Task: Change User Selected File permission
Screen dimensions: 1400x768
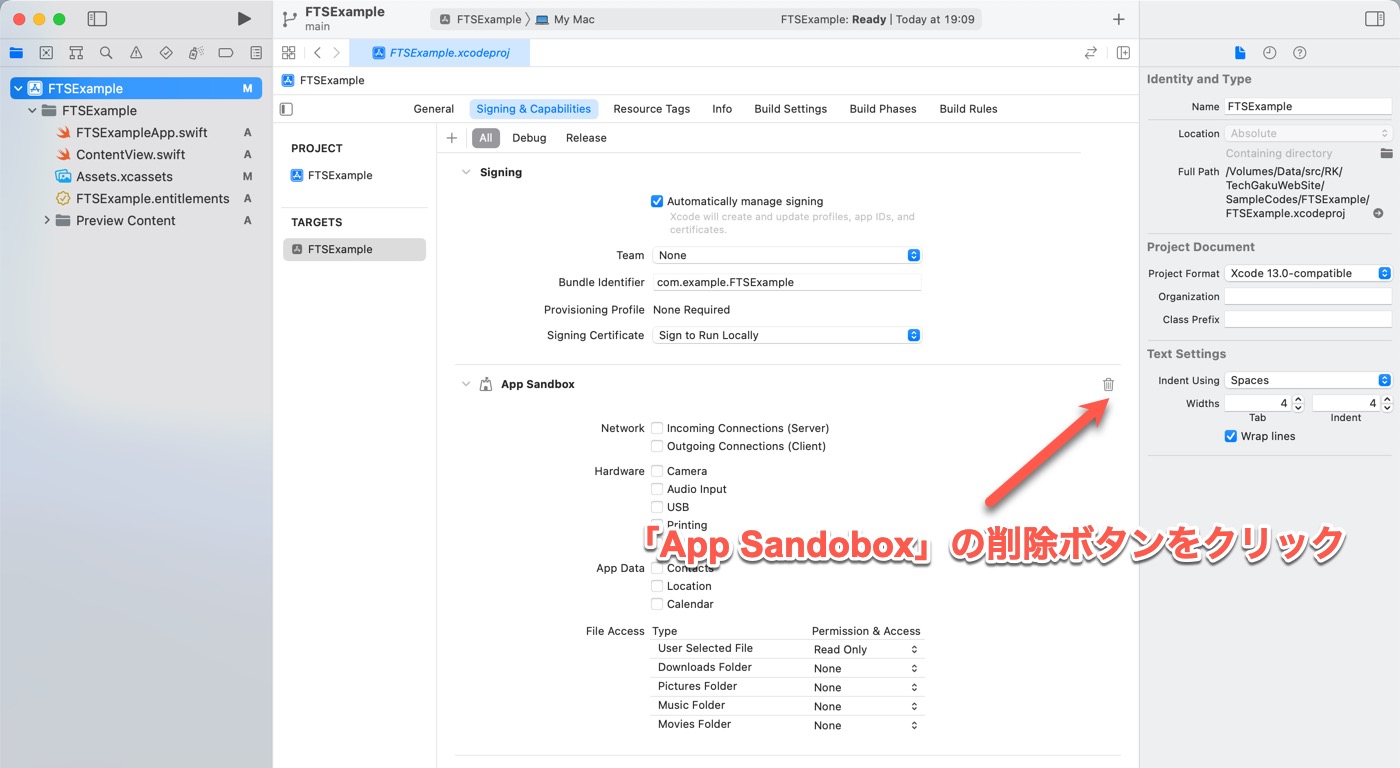Action: click(x=866, y=649)
